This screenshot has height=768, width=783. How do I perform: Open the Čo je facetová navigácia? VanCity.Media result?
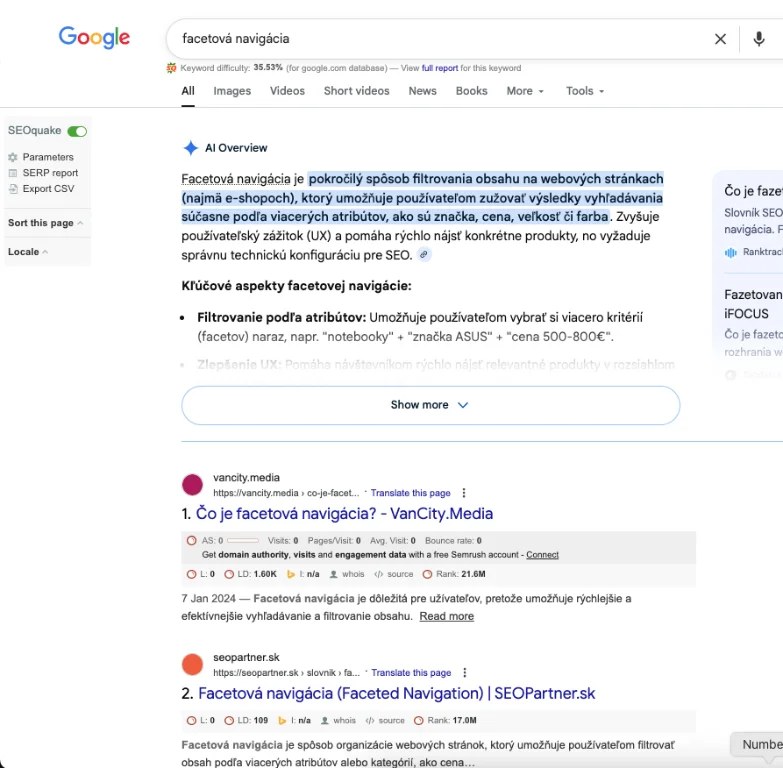coord(344,514)
